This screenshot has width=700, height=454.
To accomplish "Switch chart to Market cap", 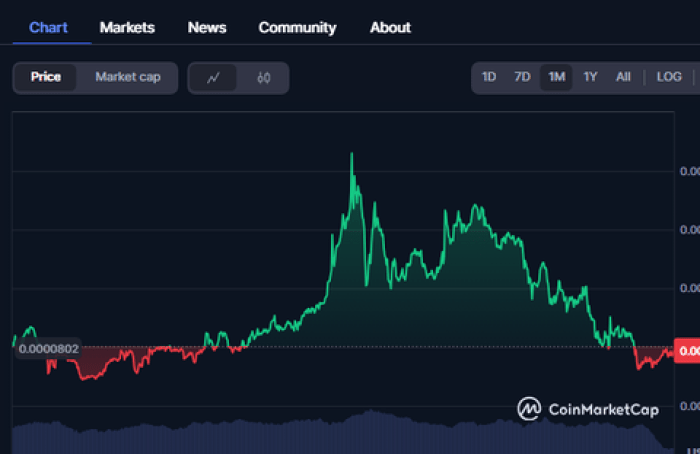I will [x=128, y=77].
